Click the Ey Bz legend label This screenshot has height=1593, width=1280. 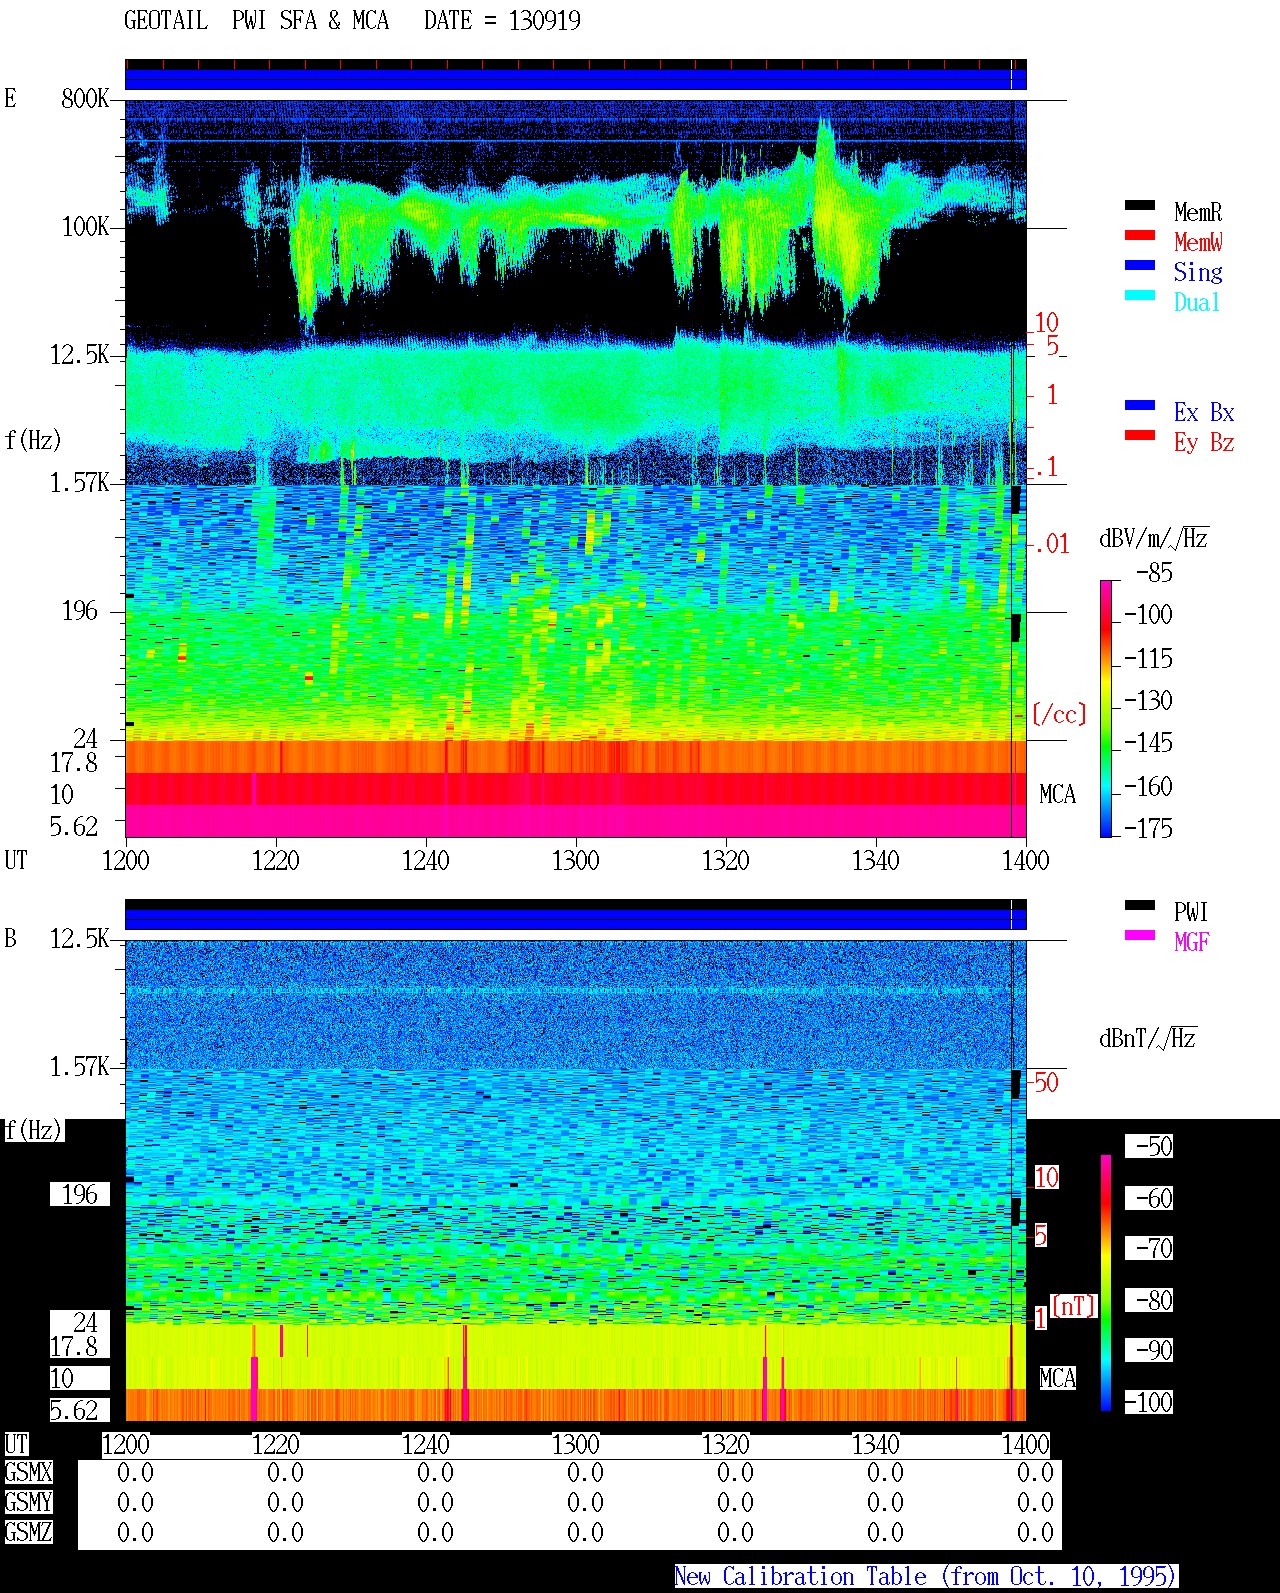[1204, 442]
